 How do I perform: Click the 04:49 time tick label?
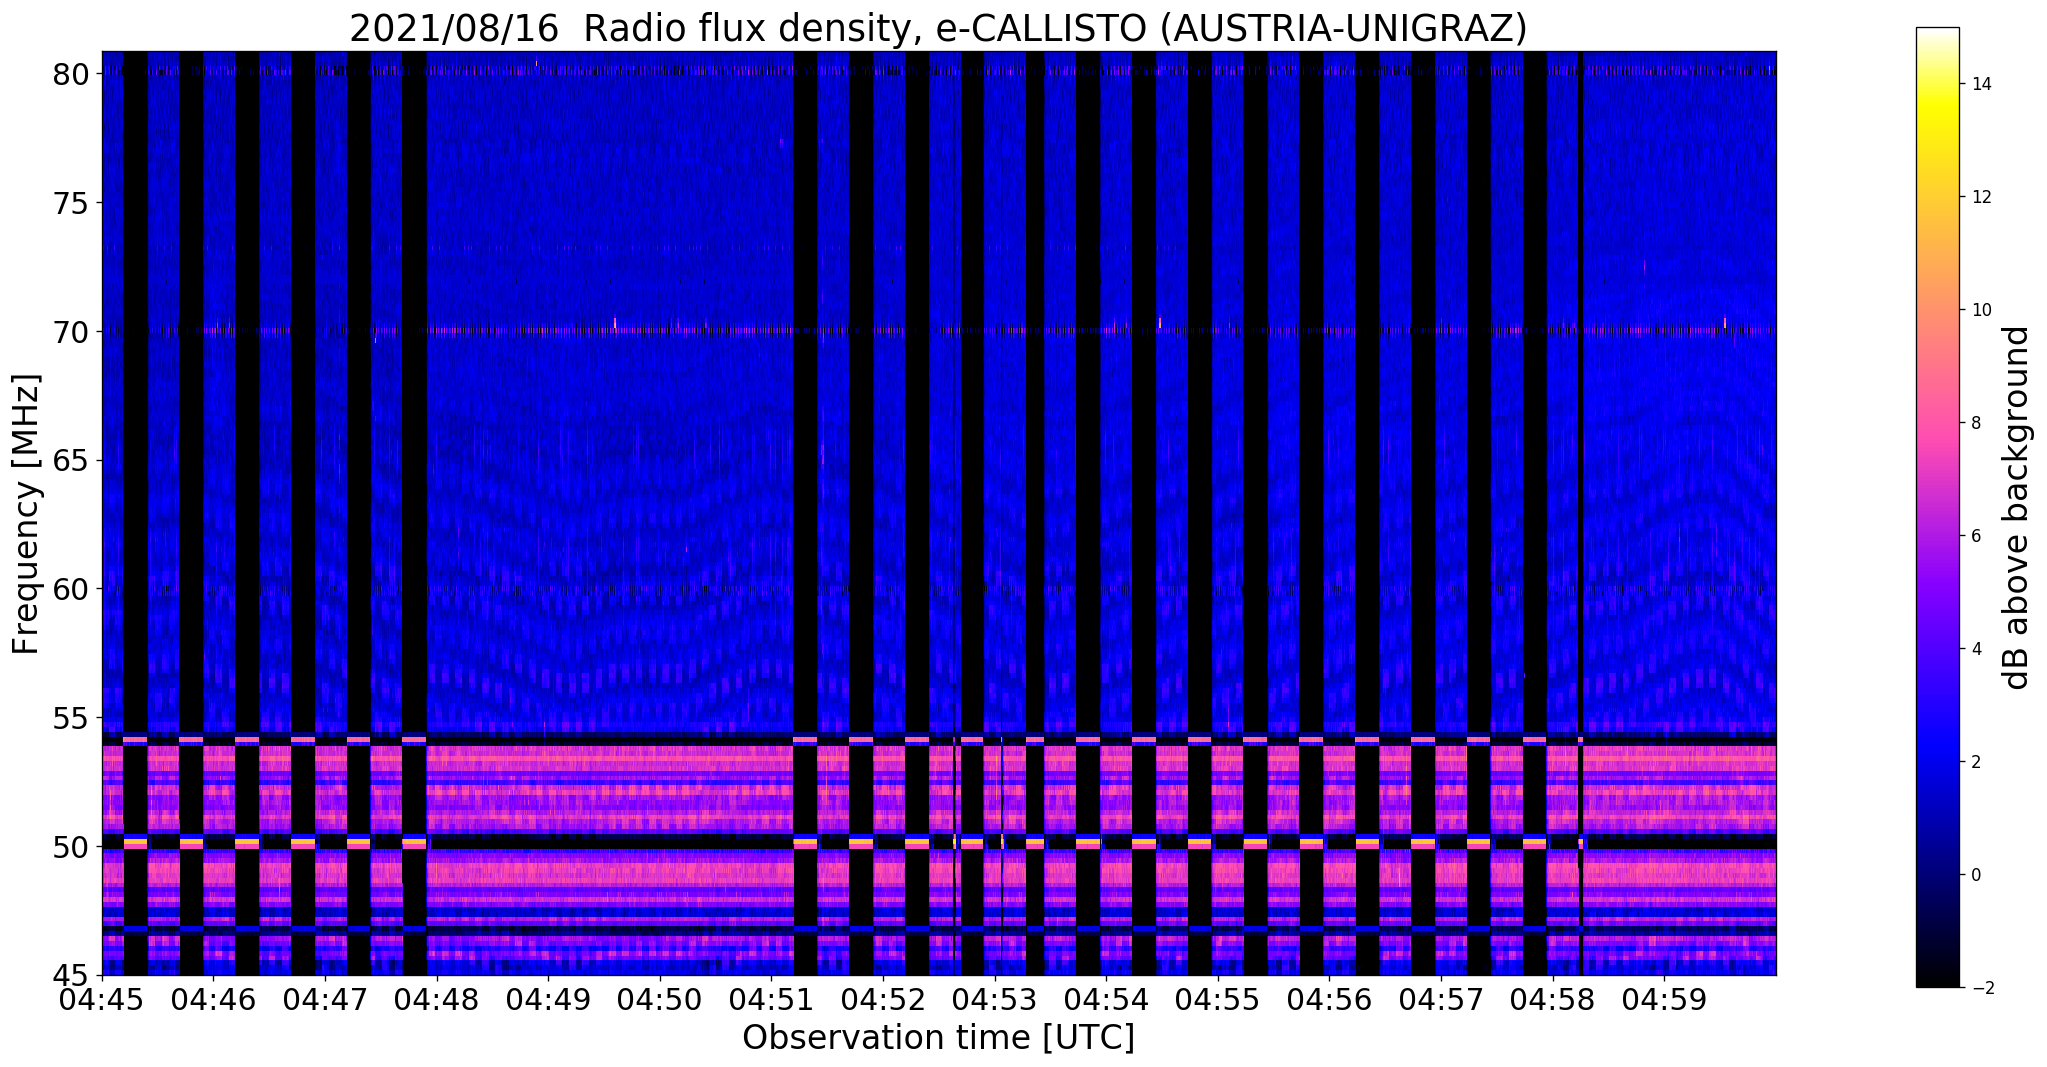point(548,1000)
